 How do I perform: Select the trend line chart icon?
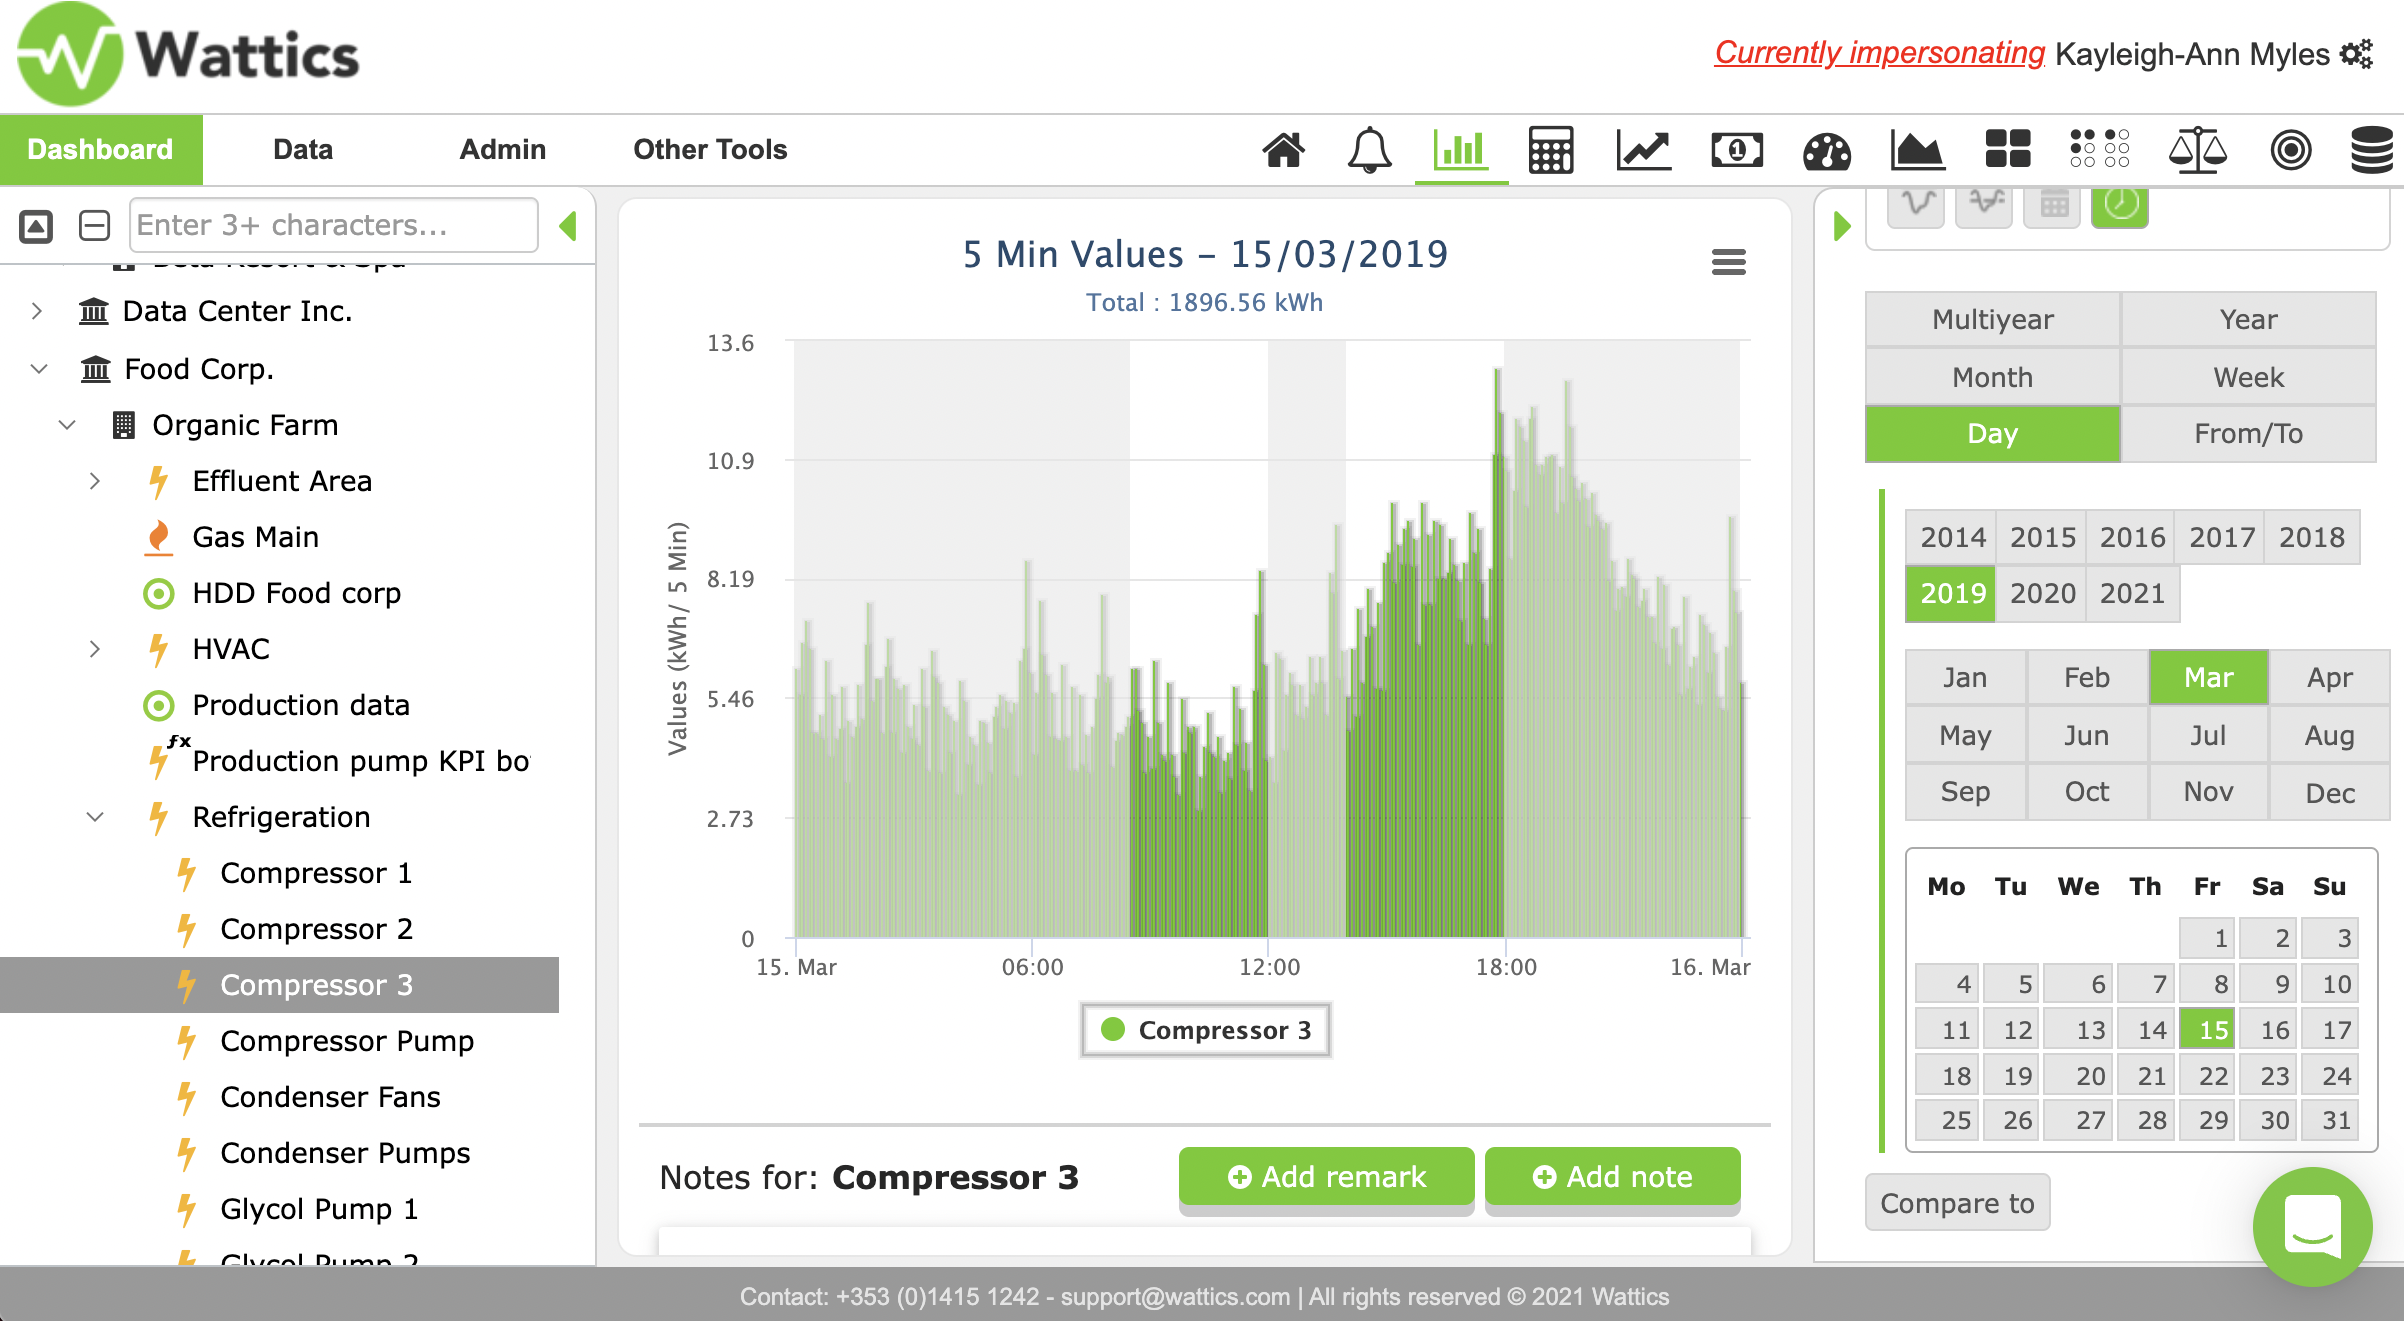click(1643, 151)
